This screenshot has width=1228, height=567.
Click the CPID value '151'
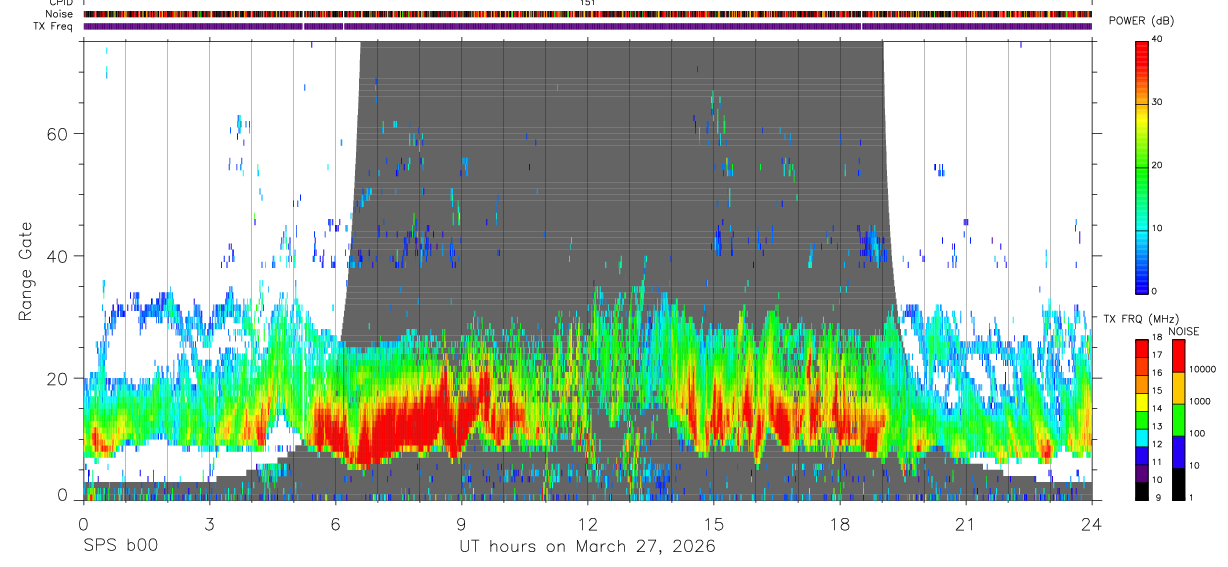click(x=587, y=3)
